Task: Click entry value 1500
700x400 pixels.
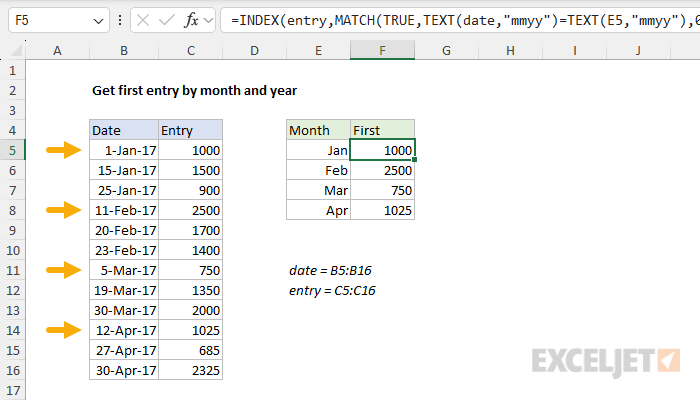Action: coord(191,171)
